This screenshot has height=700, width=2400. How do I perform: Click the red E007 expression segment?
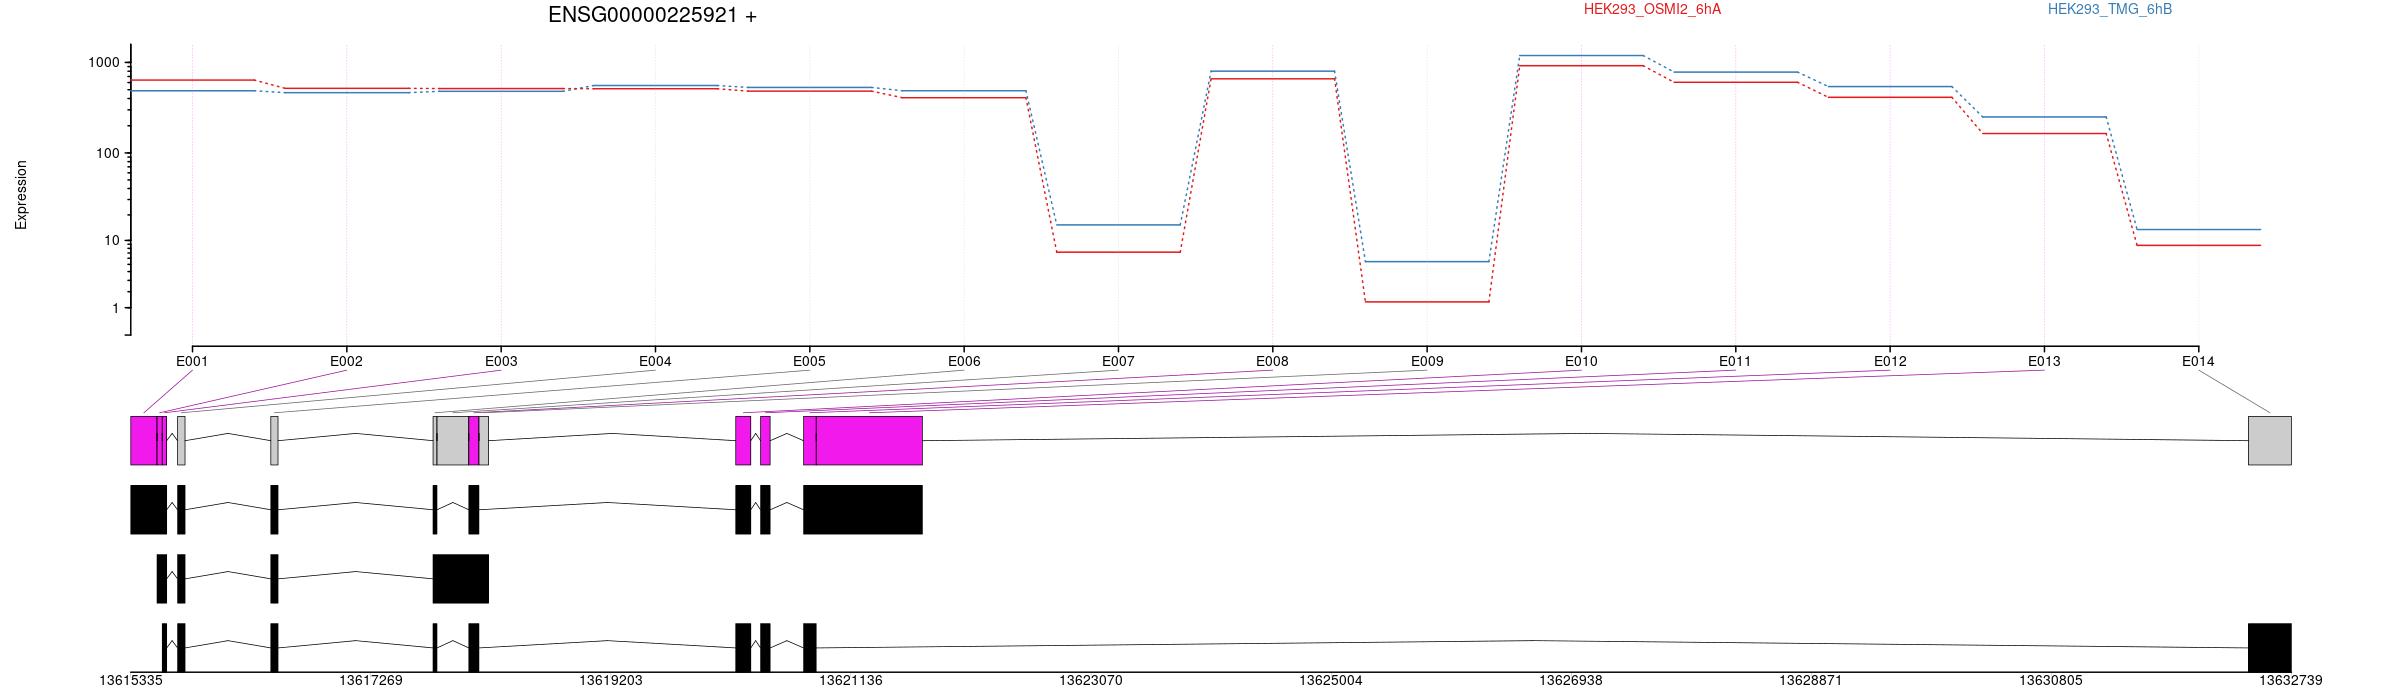1118,252
